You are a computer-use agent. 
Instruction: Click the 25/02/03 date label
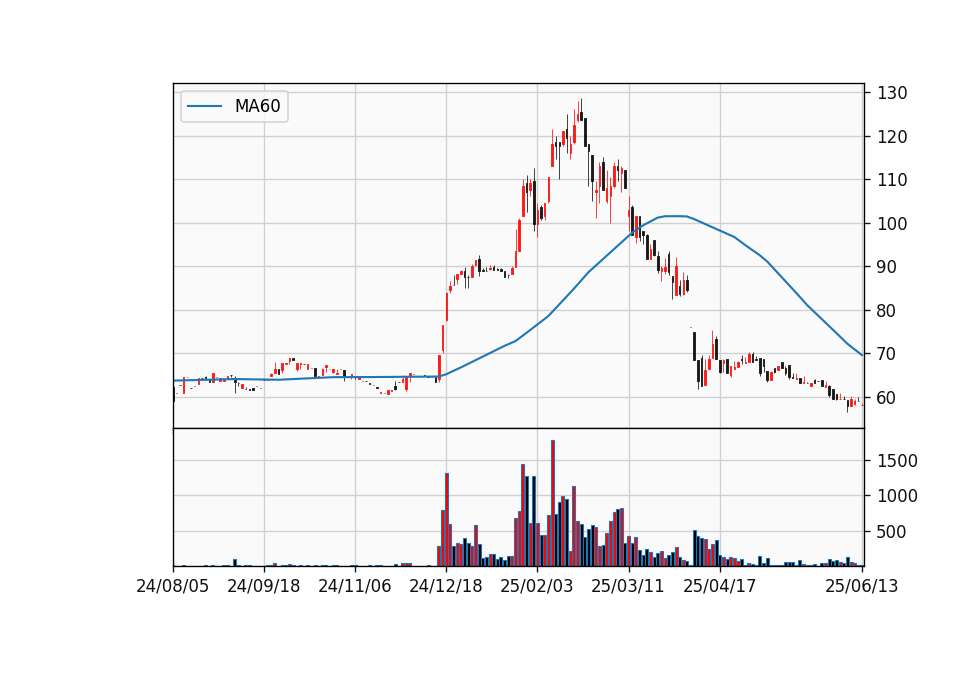537,586
